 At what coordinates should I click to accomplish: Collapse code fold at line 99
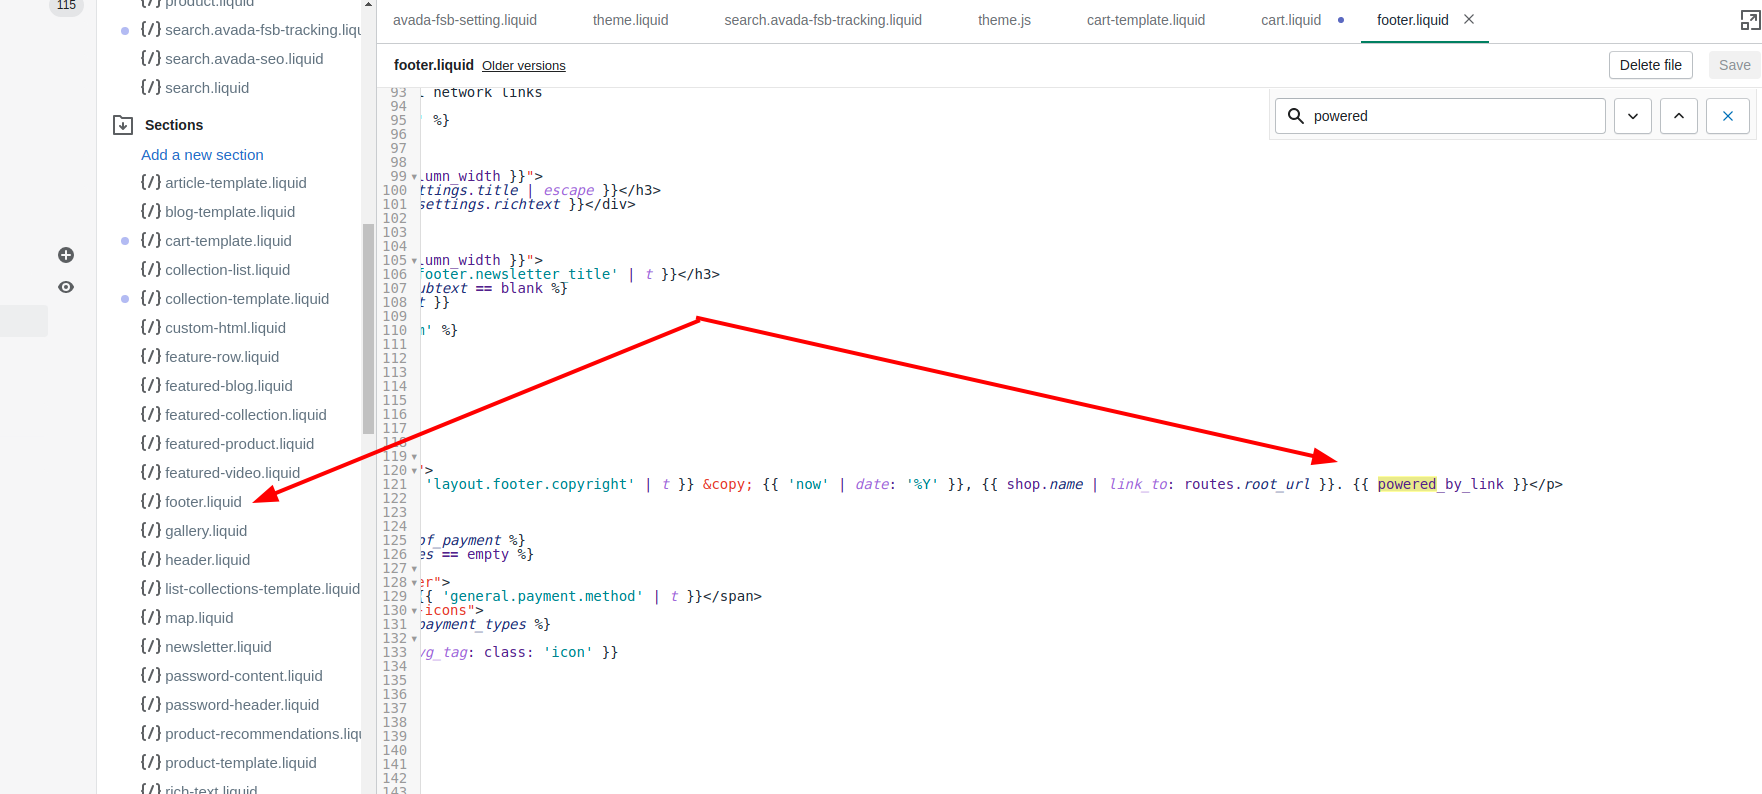[414, 177]
